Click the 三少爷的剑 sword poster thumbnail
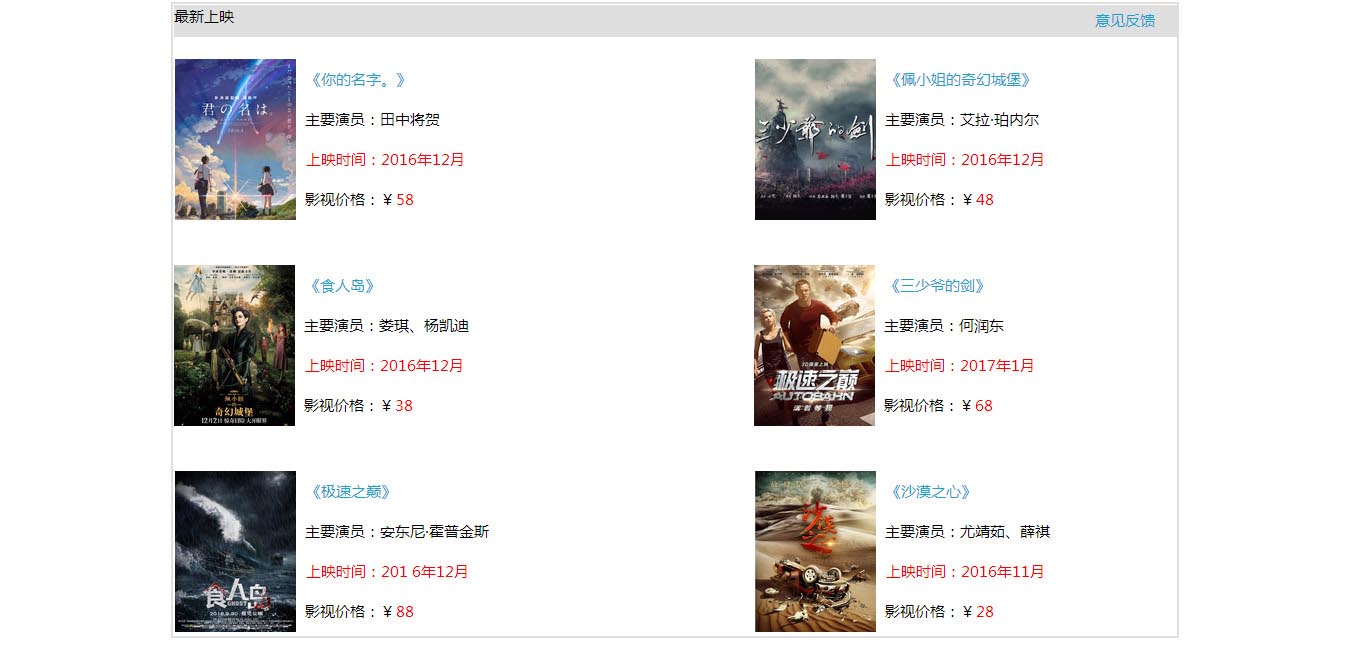Viewport: 1349px width, 653px height. click(x=815, y=139)
